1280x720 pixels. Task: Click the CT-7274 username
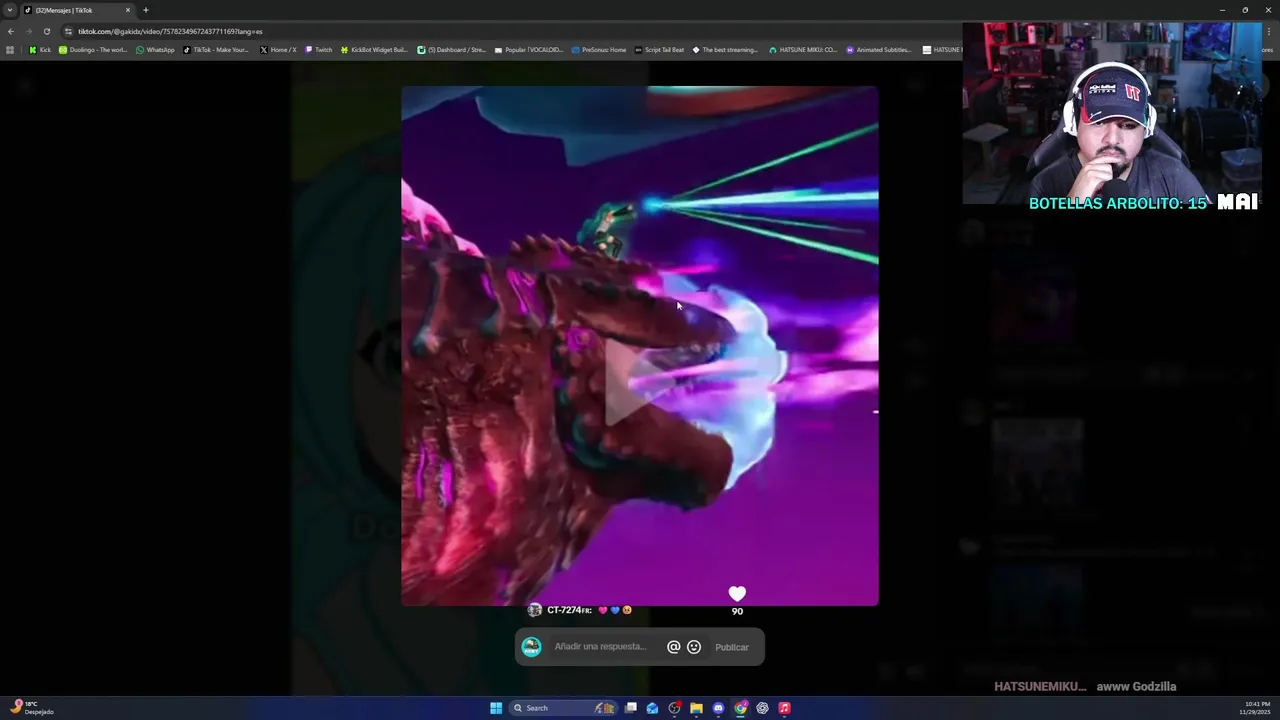[569, 610]
